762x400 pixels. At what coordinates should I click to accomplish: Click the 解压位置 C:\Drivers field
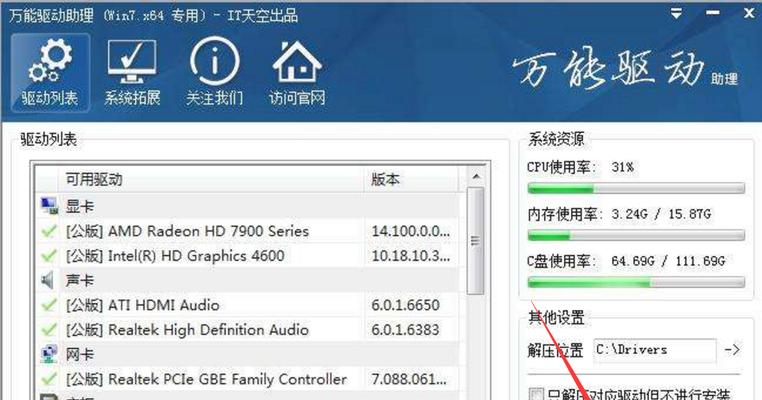(x=655, y=349)
